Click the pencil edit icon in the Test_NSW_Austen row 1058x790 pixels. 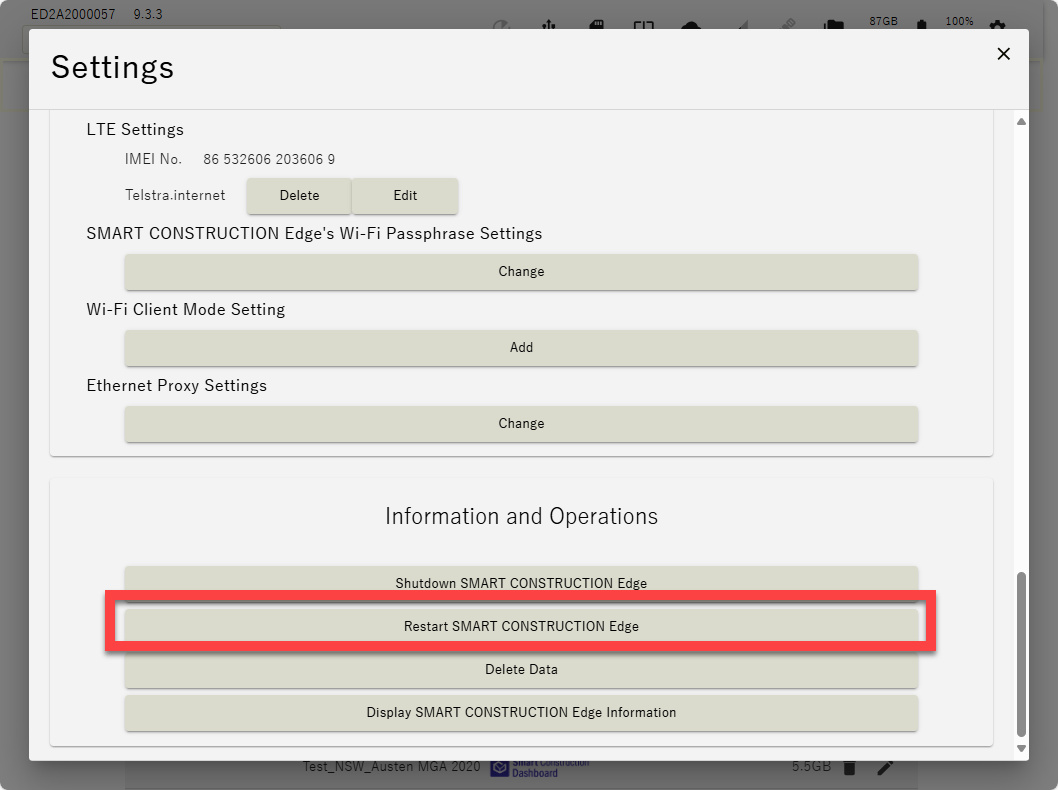(x=885, y=768)
